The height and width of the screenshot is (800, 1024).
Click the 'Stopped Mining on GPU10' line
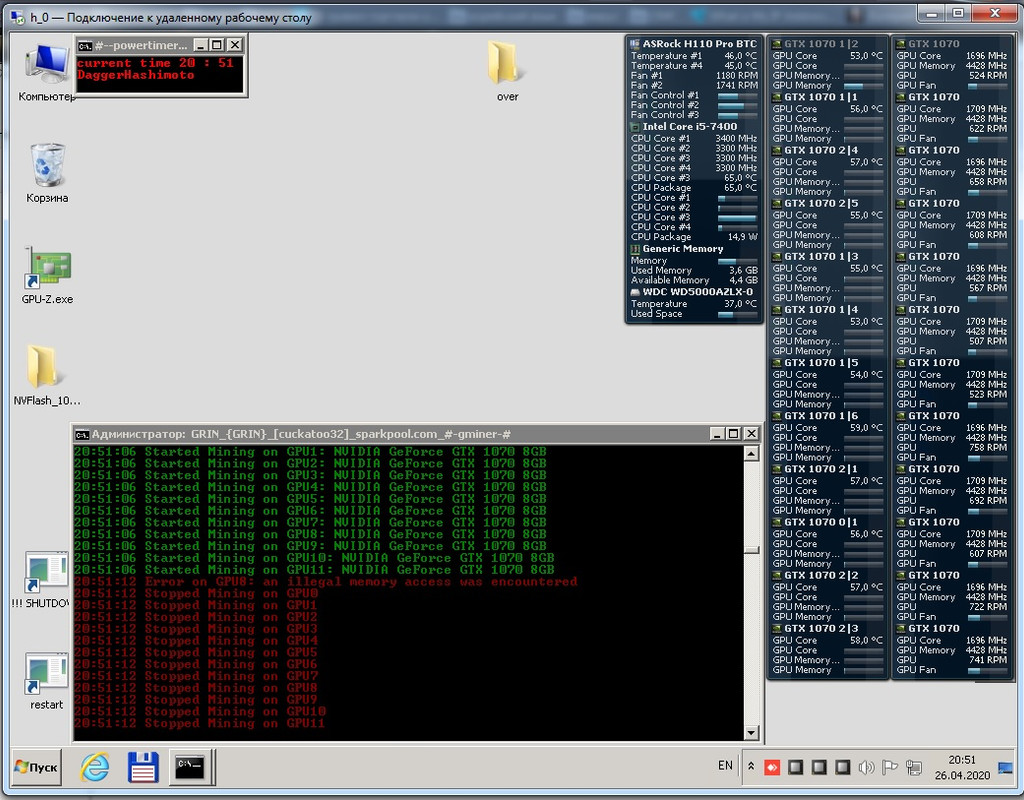click(x=199, y=711)
